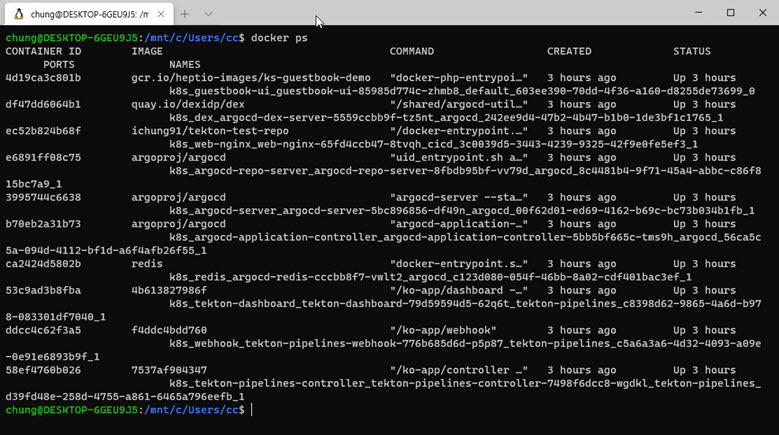
Task: Click container ID df47dd6064b1
Action: 43,104
